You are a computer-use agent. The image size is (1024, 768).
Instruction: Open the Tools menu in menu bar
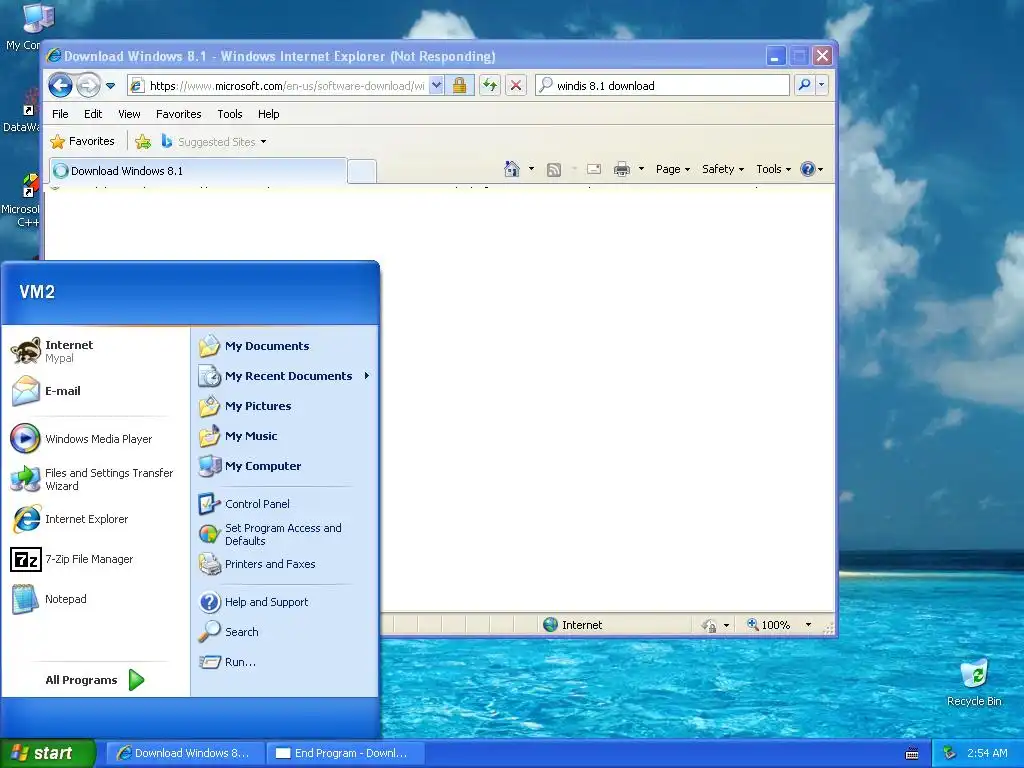click(230, 114)
